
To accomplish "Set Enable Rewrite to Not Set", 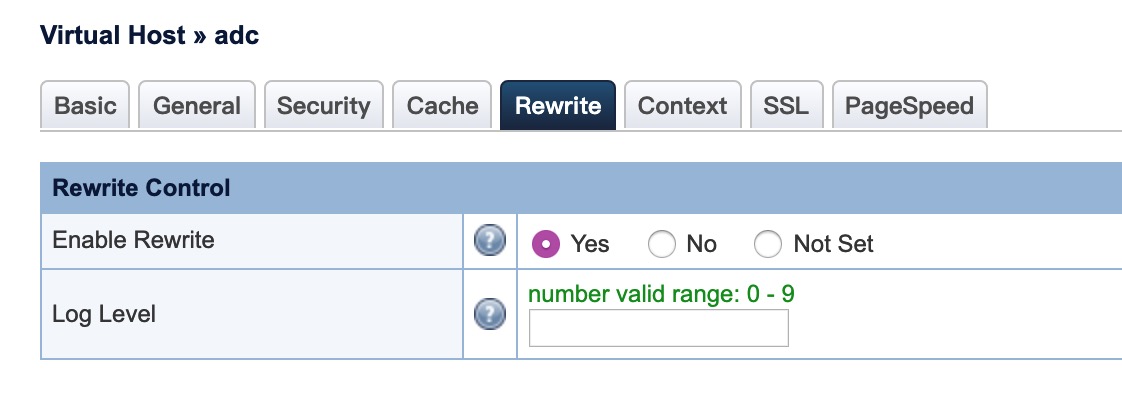I will (x=767, y=244).
